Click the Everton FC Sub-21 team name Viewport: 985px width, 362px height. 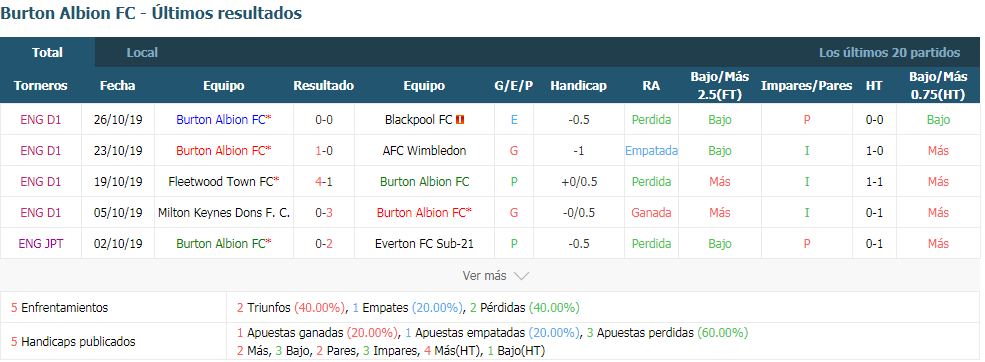click(425, 244)
